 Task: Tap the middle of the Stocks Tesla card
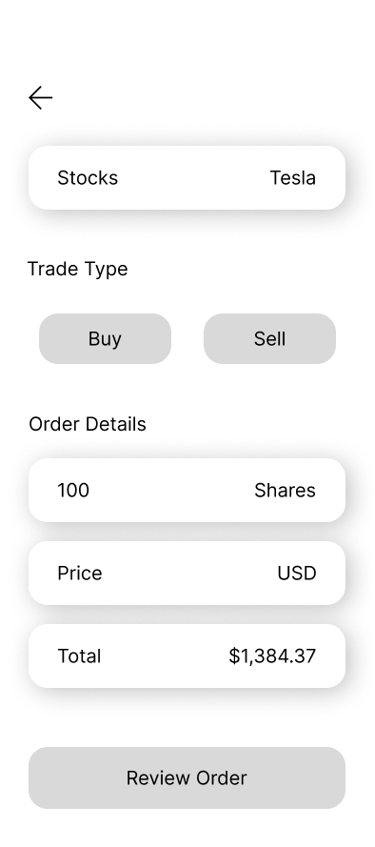click(x=187, y=178)
